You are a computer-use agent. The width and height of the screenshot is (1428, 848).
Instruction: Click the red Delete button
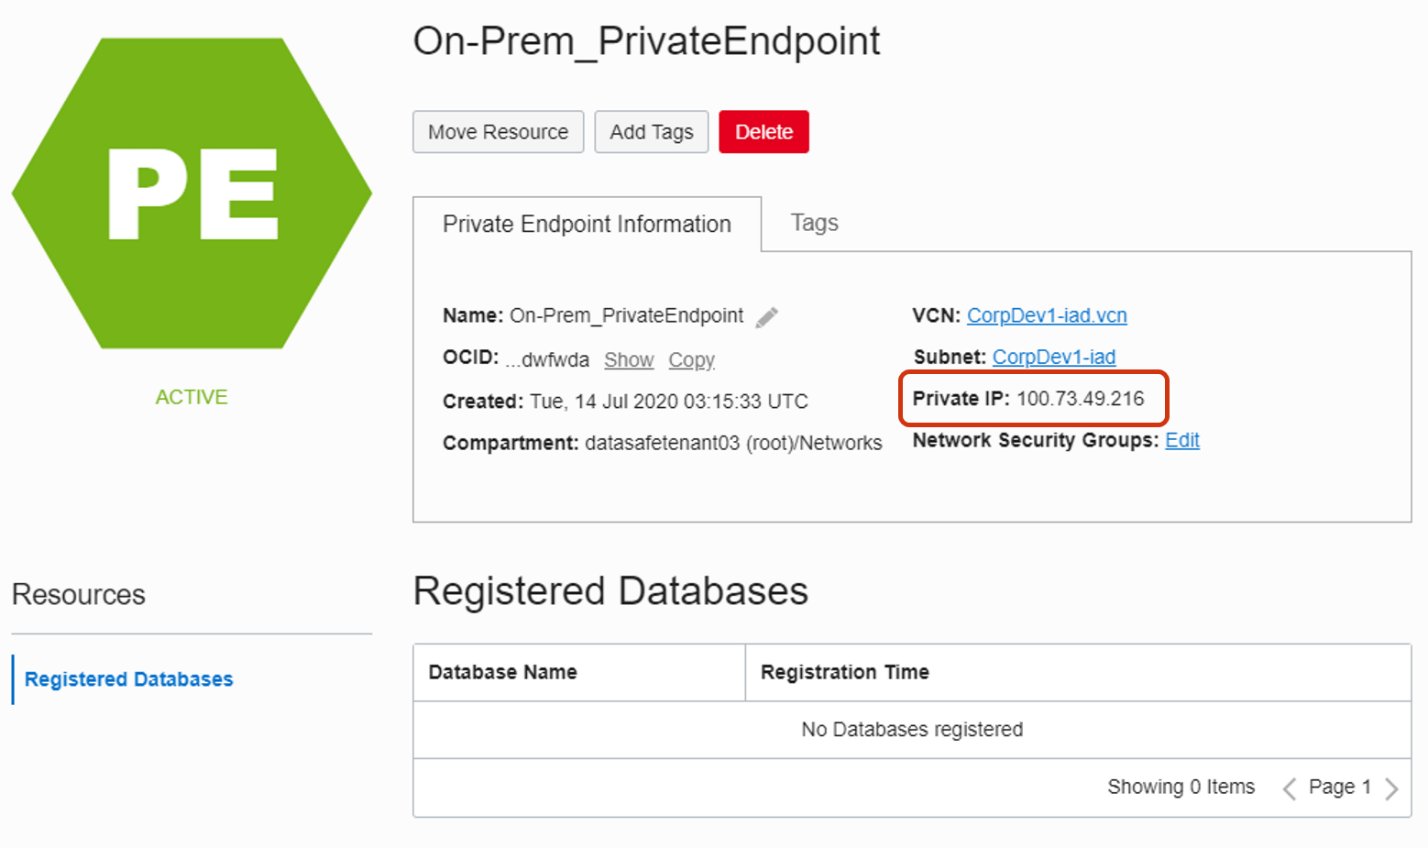(763, 132)
